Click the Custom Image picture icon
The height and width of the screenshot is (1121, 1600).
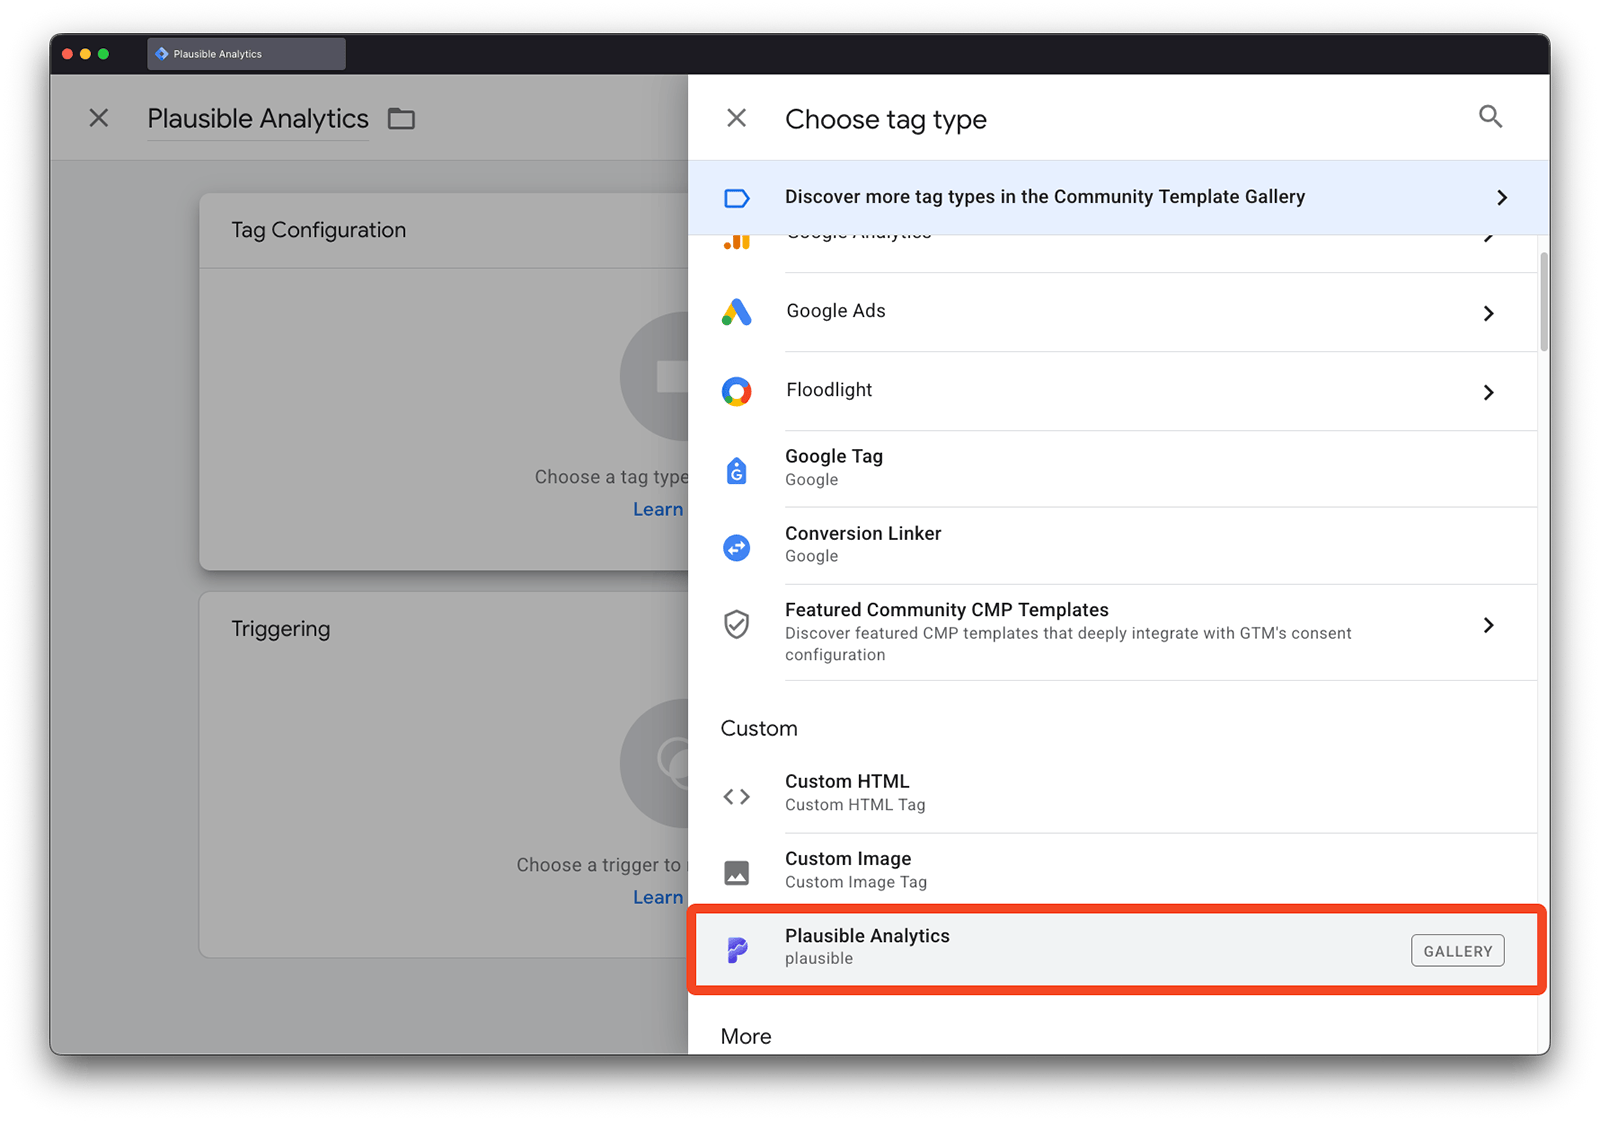(737, 873)
